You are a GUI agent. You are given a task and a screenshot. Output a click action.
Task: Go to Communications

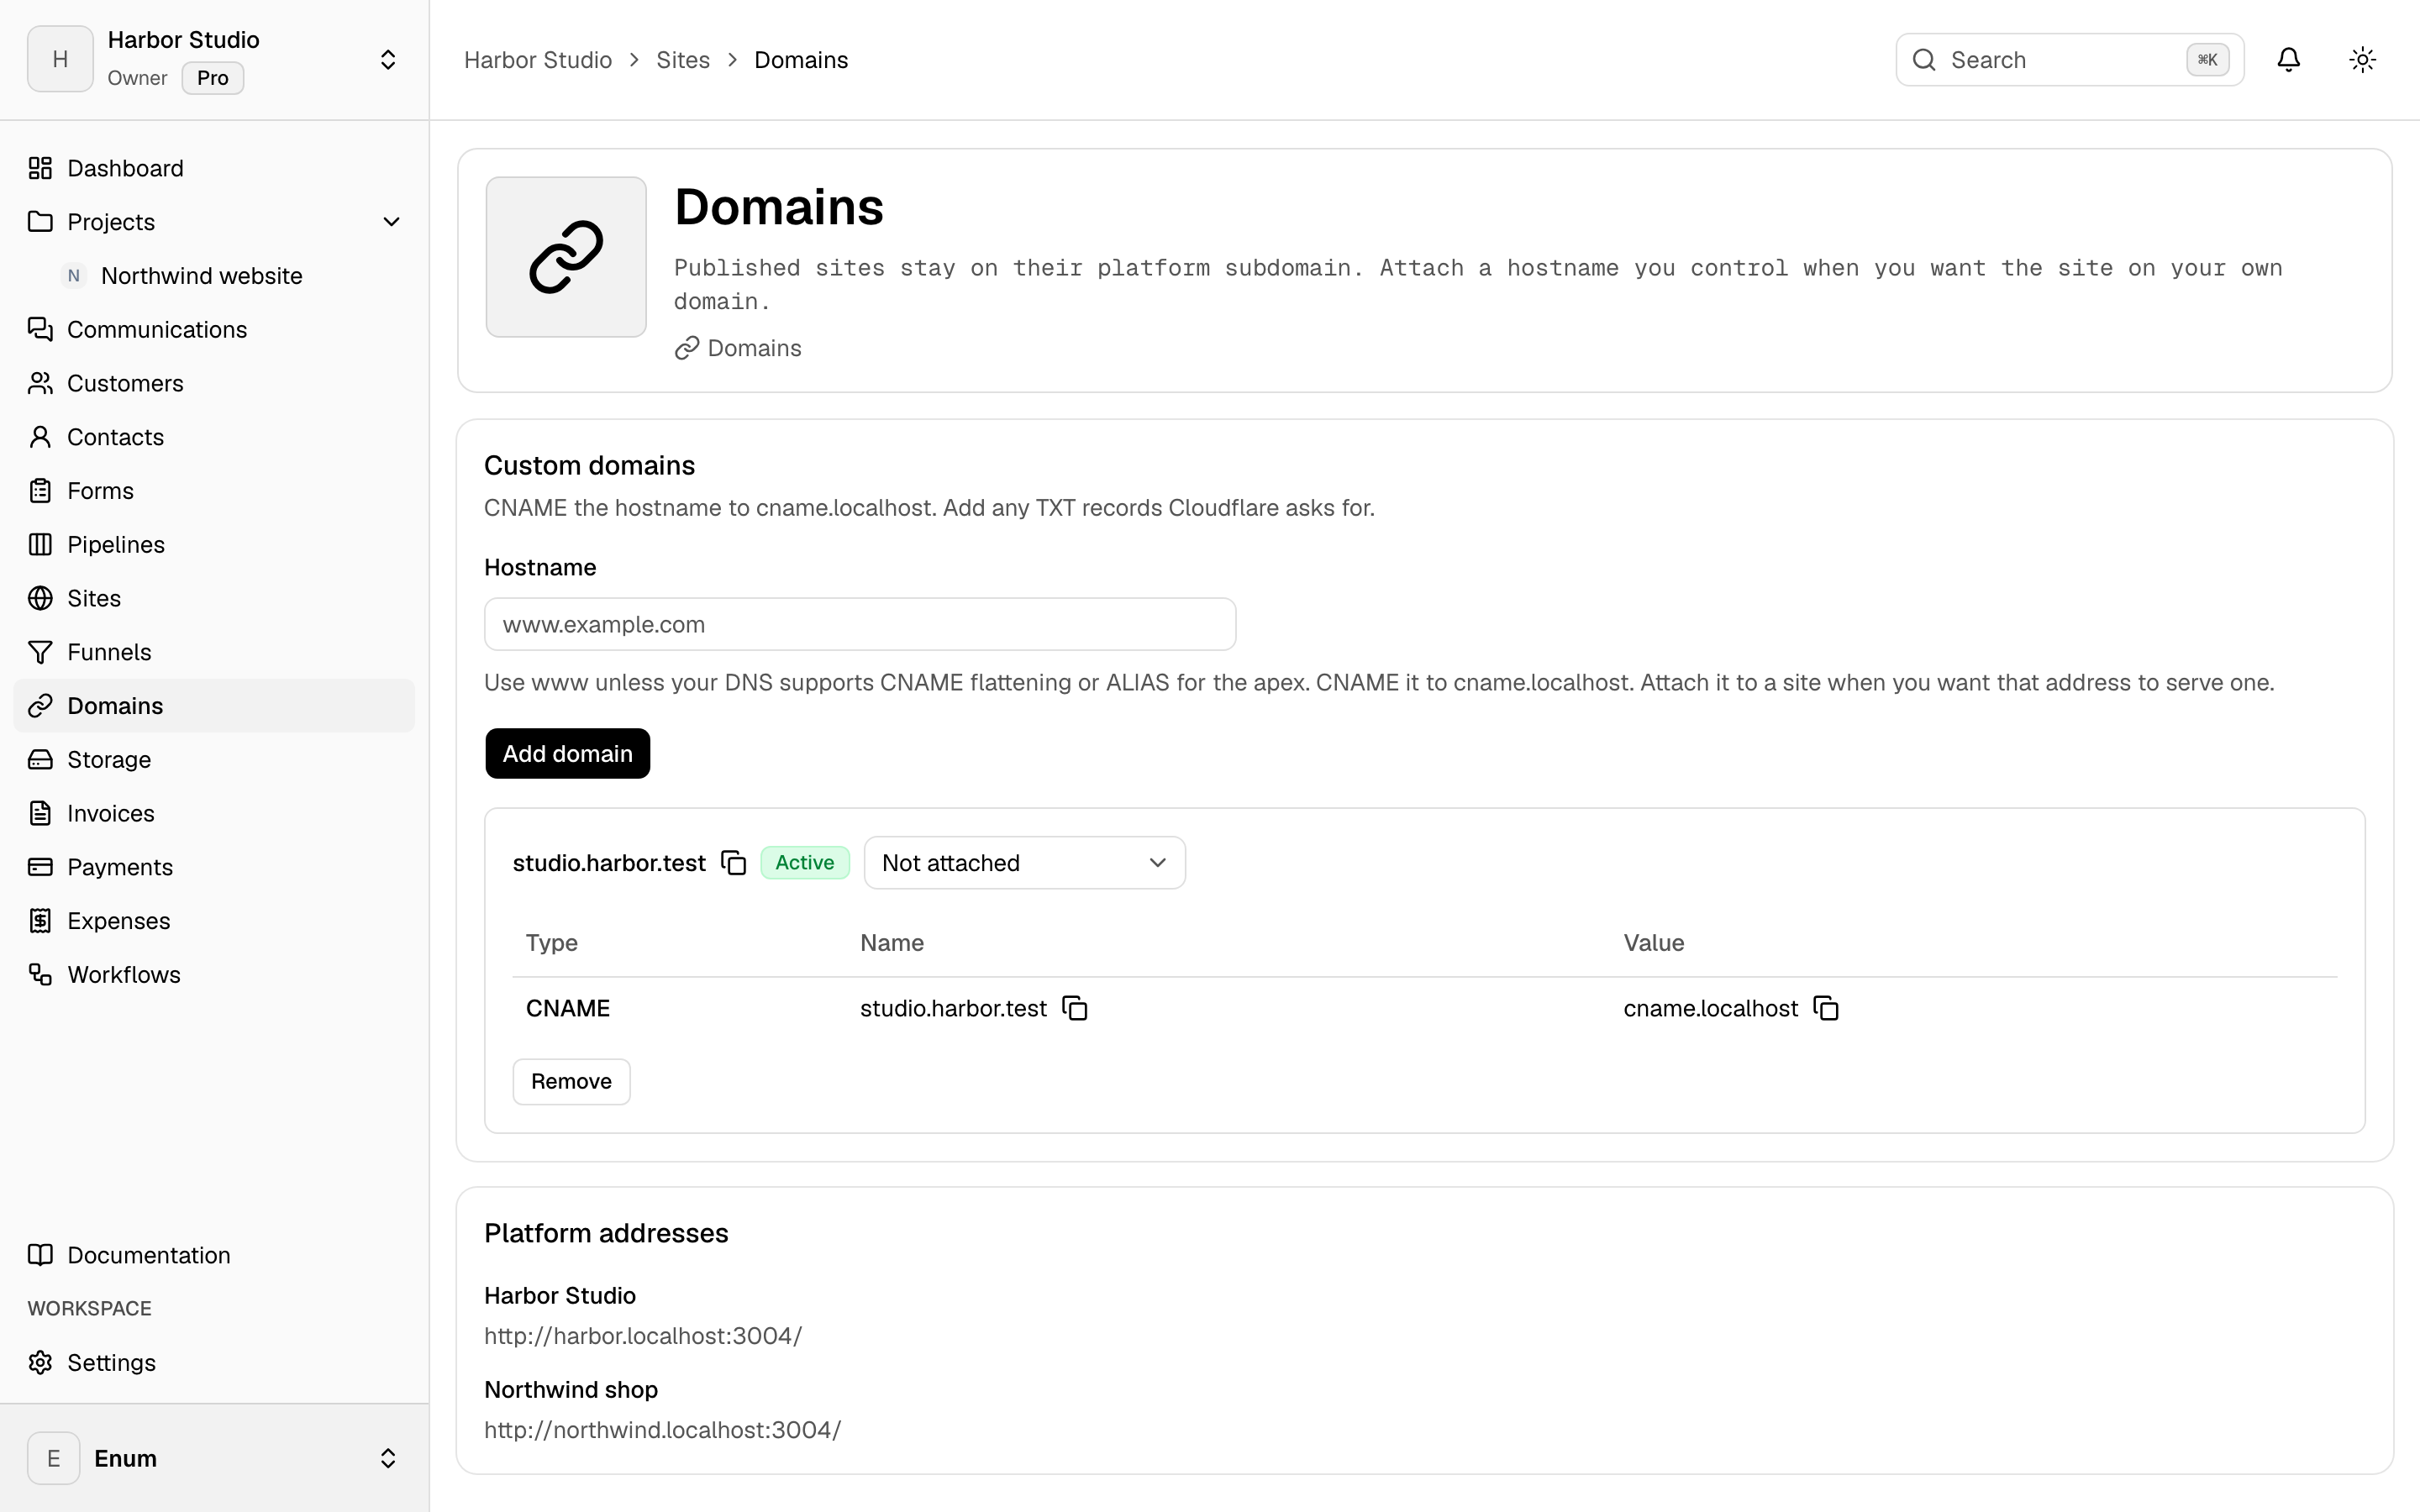(x=214, y=329)
